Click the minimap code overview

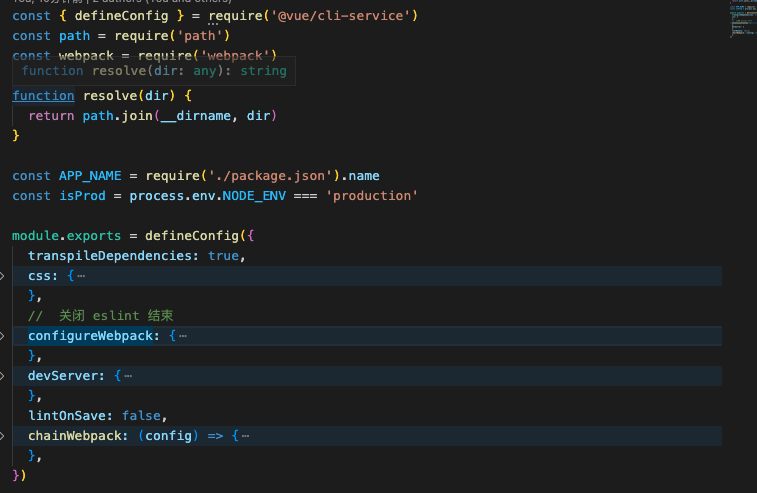(743, 19)
